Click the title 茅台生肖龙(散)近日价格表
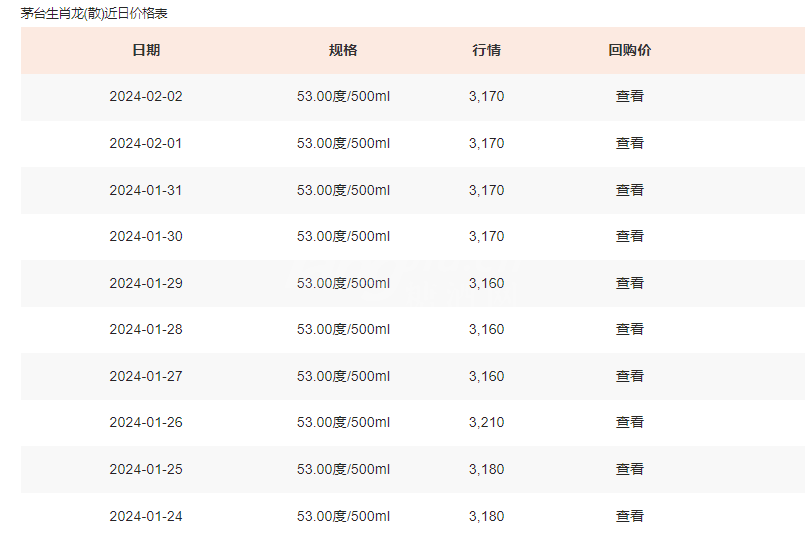 pos(94,13)
